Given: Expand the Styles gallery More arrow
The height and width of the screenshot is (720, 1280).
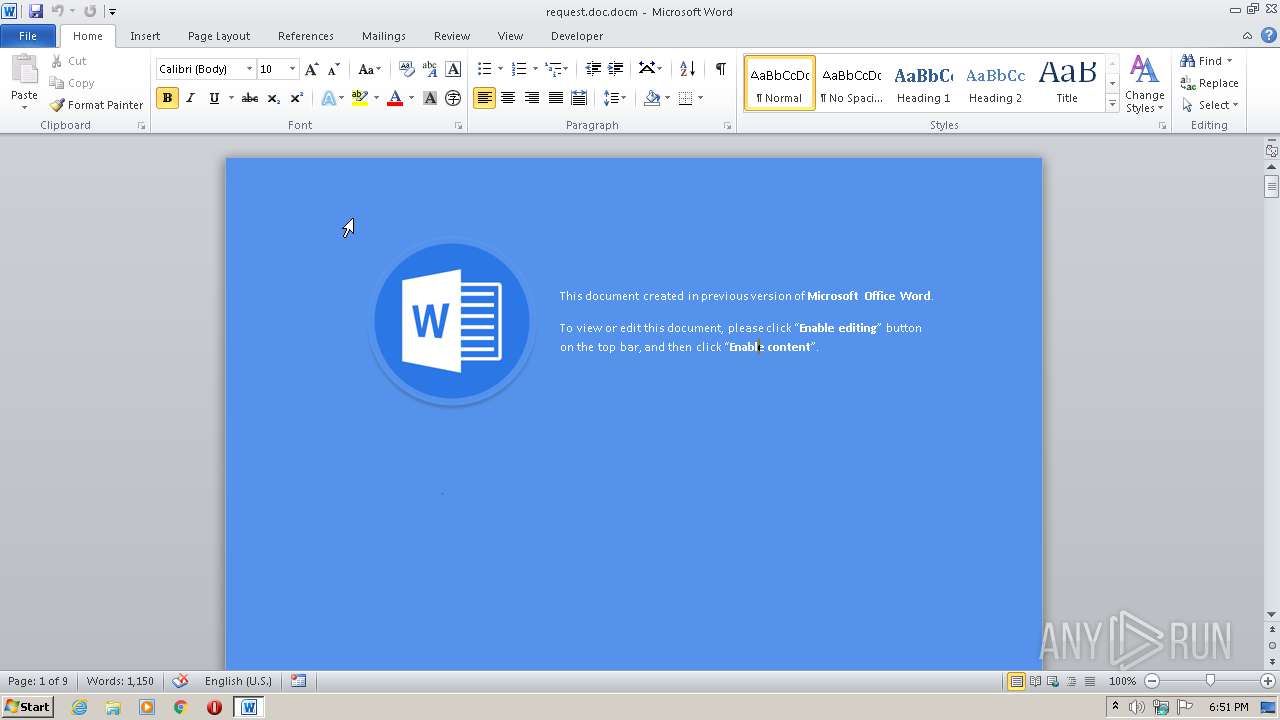Looking at the screenshot, I should coord(1112,103).
